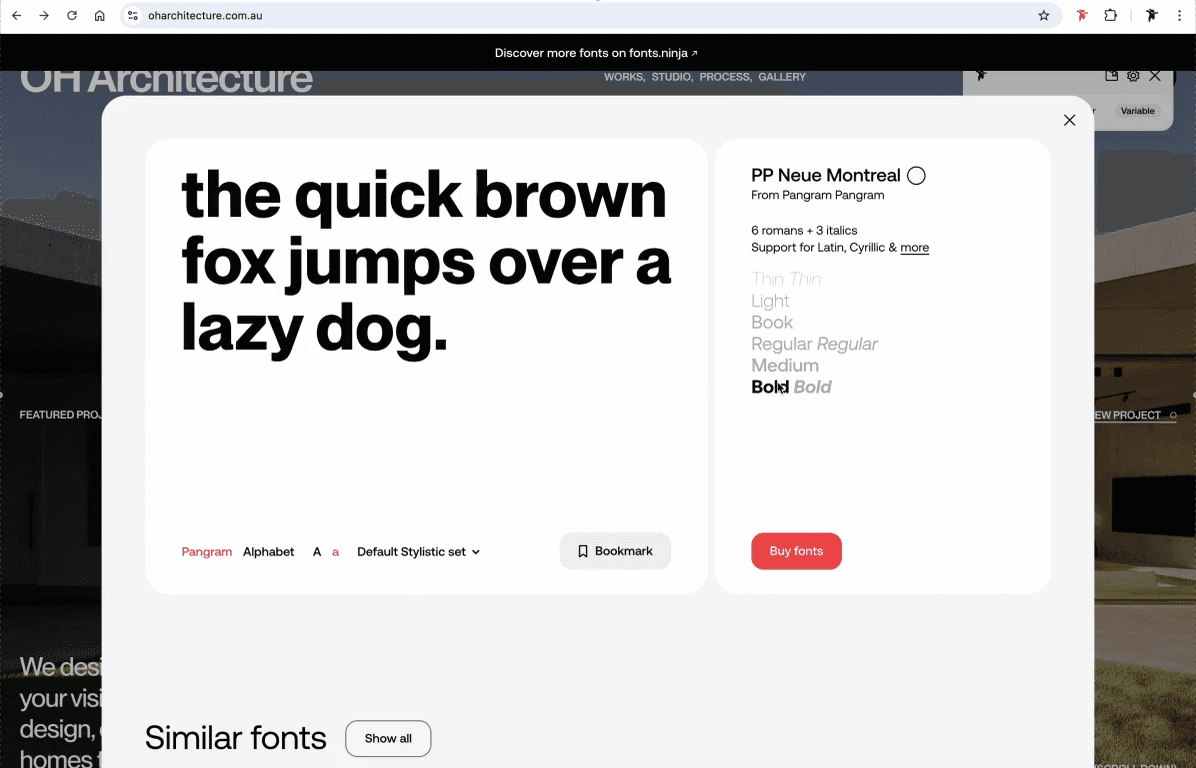Close the font details modal
1196x768 pixels.
(1069, 120)
